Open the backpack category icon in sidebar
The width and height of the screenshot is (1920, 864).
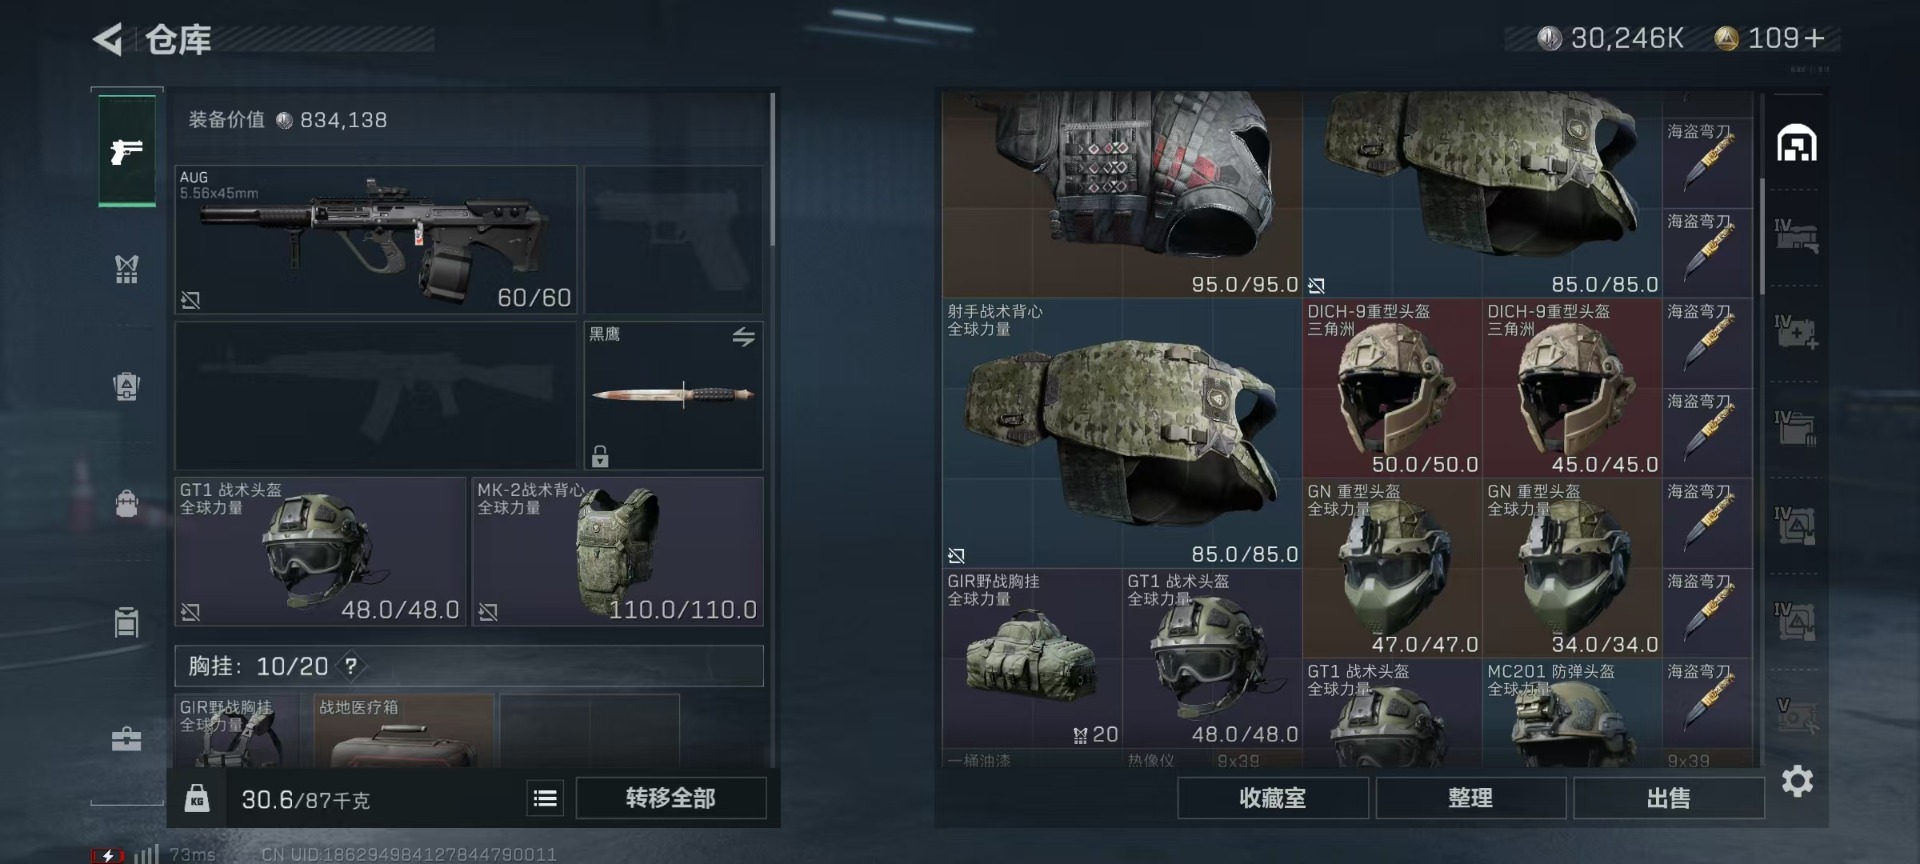126,503
